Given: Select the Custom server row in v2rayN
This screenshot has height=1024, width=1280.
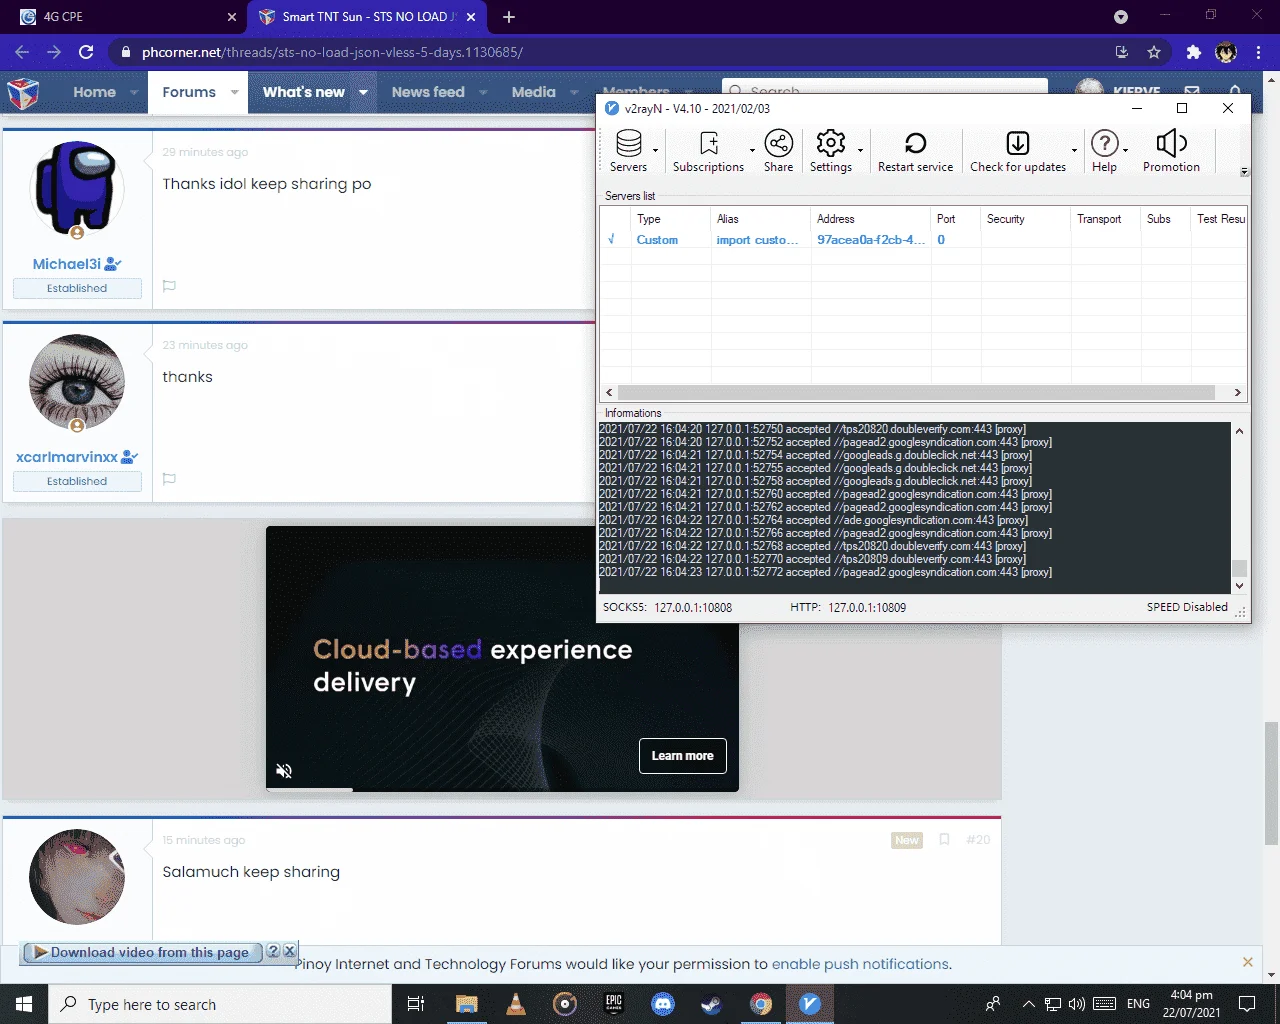Looking at the screenshot, I should pos(922,240).
